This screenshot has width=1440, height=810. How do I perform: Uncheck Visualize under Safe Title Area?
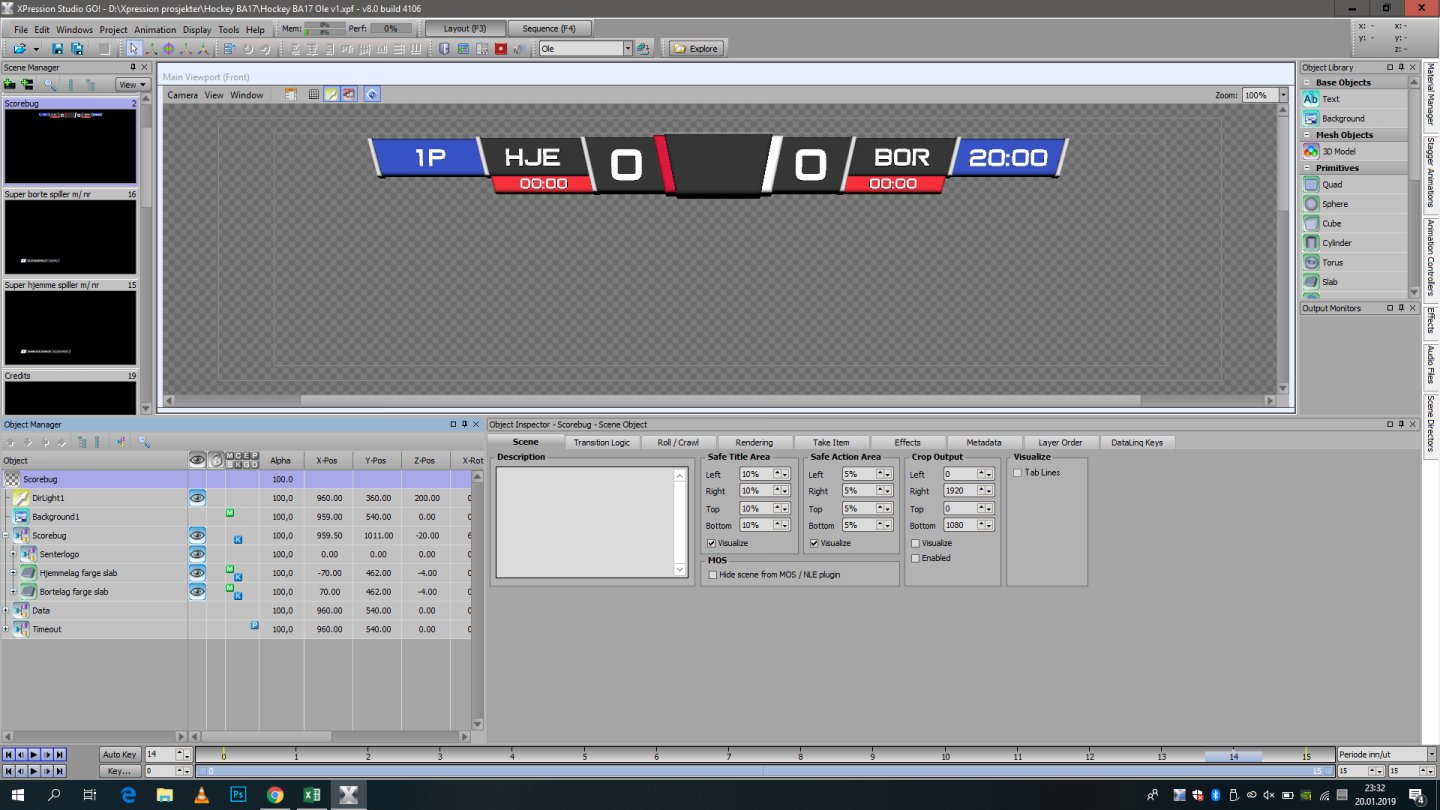click(x=712, y=543)
